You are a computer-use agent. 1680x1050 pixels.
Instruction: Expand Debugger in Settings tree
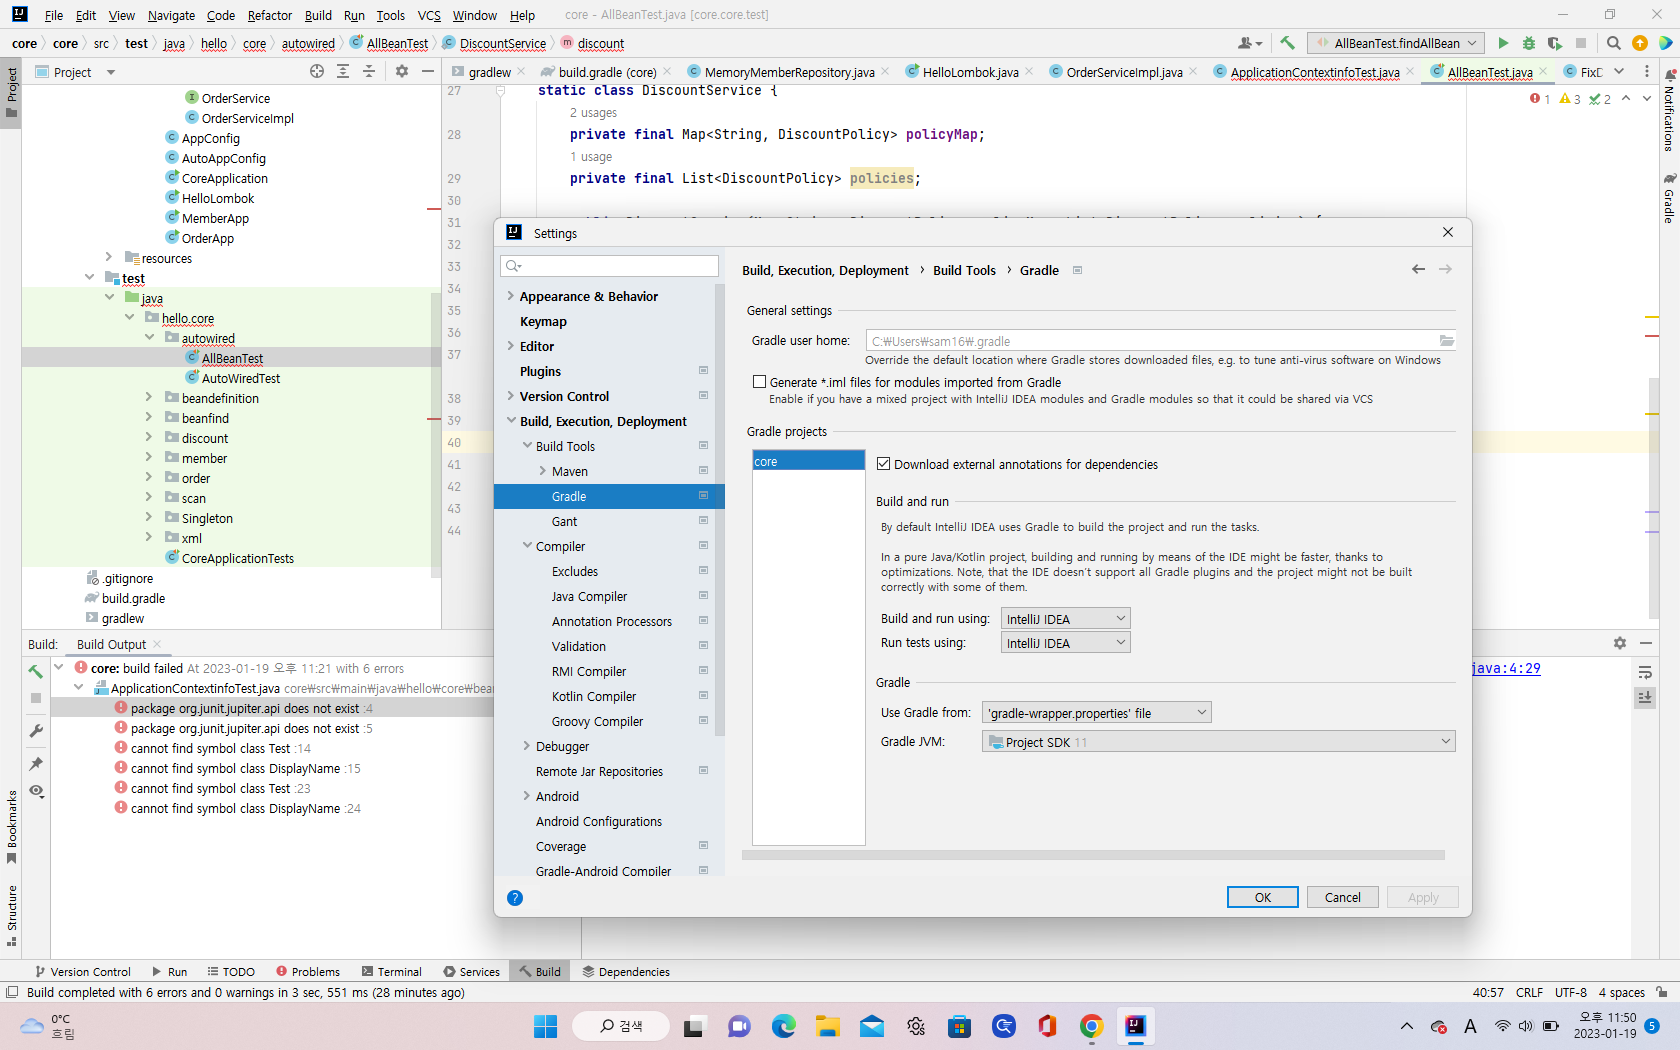pyautogui.click(x=527, y=746)
